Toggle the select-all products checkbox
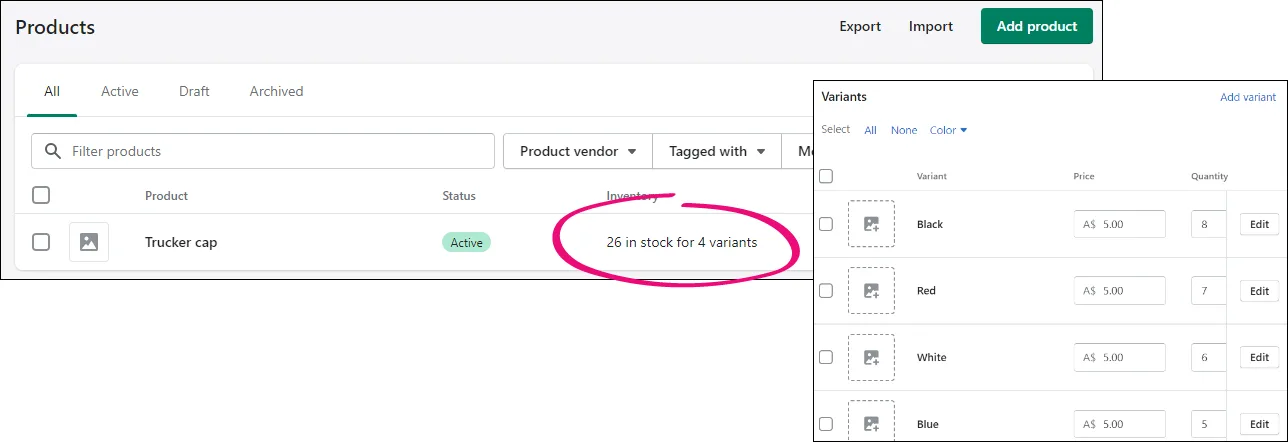The image size is (1288, 442). (41, 195)
